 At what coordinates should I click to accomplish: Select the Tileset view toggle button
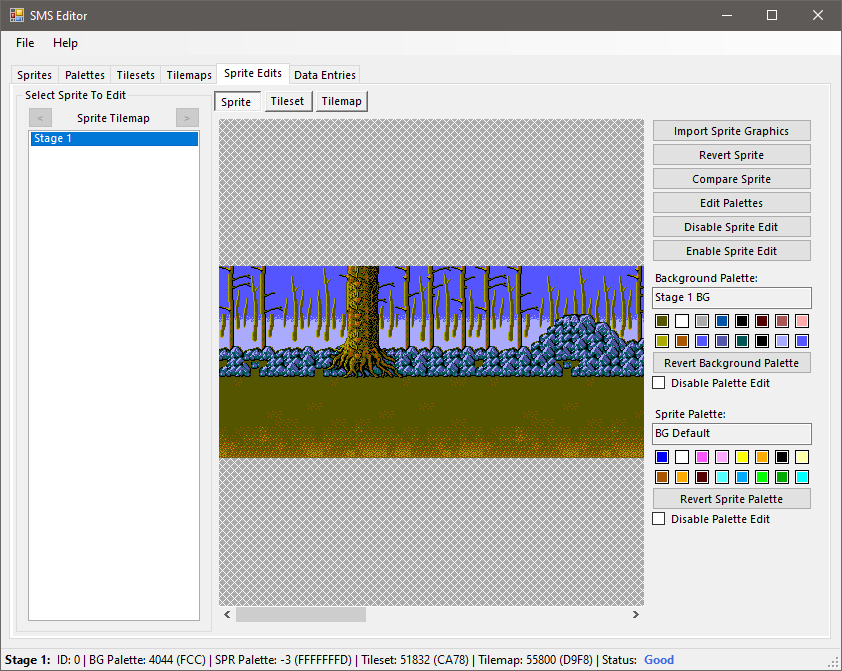(x=288, y=101)
